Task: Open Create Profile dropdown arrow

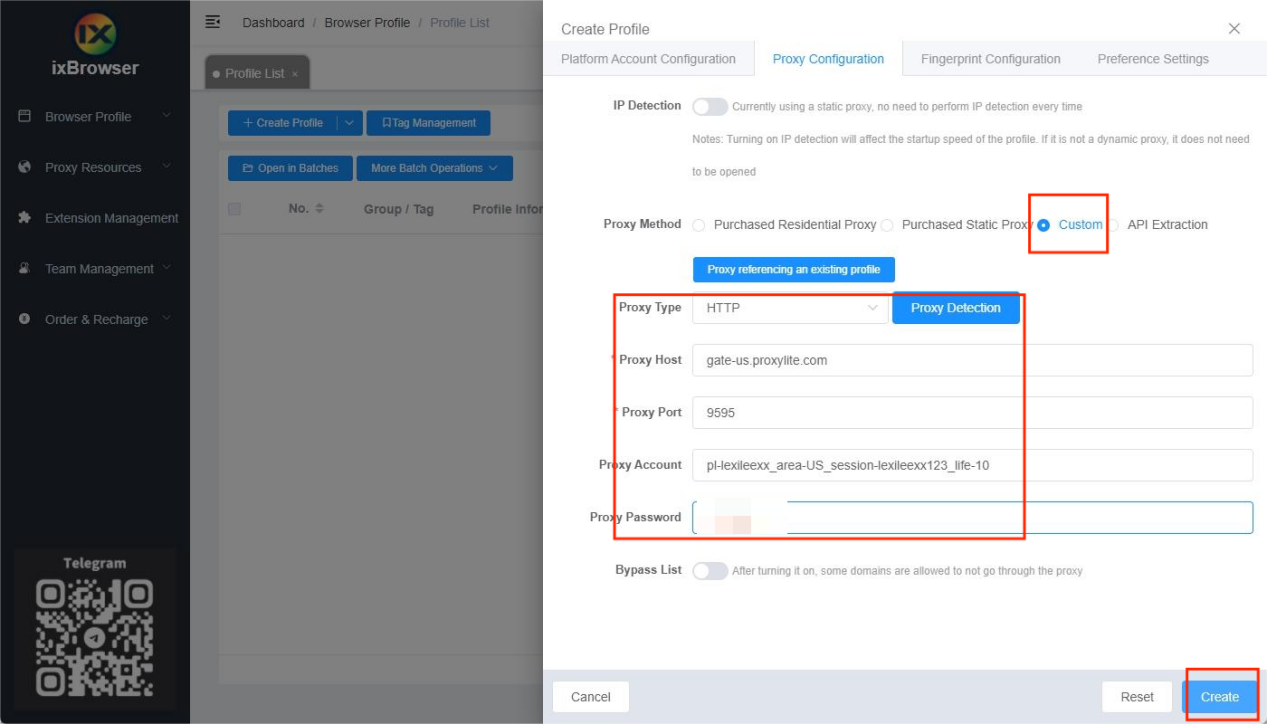Action: click(349, 123)
